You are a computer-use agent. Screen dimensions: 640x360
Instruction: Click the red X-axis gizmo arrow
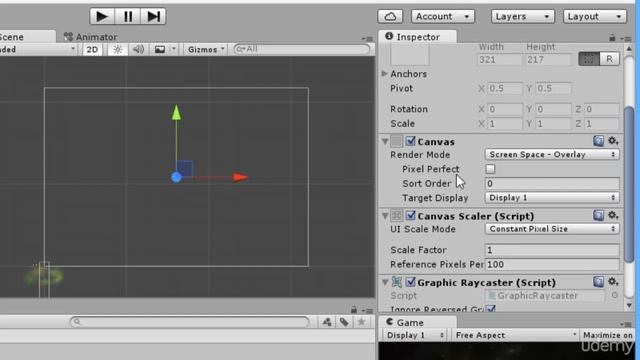pyautogui.click(x=240, y=177)
